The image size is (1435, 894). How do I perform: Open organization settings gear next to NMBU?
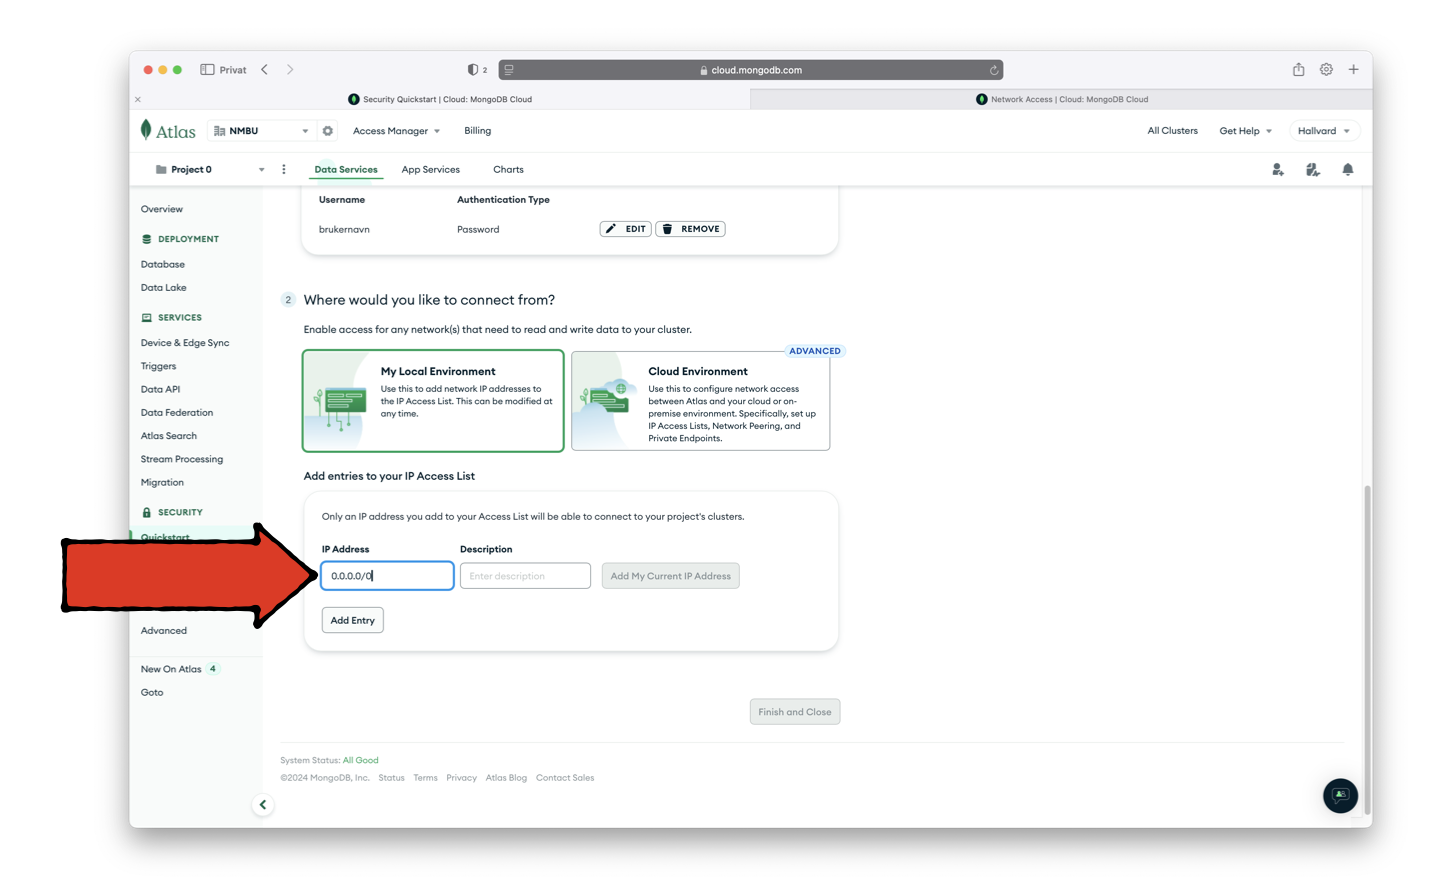(x=327, y=131)
